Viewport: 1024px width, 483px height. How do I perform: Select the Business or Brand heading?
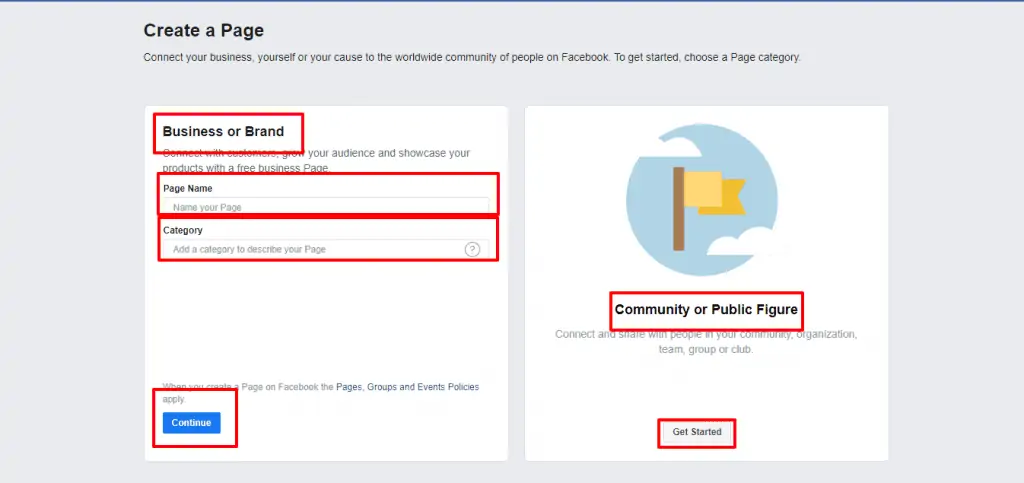point(223,131)
